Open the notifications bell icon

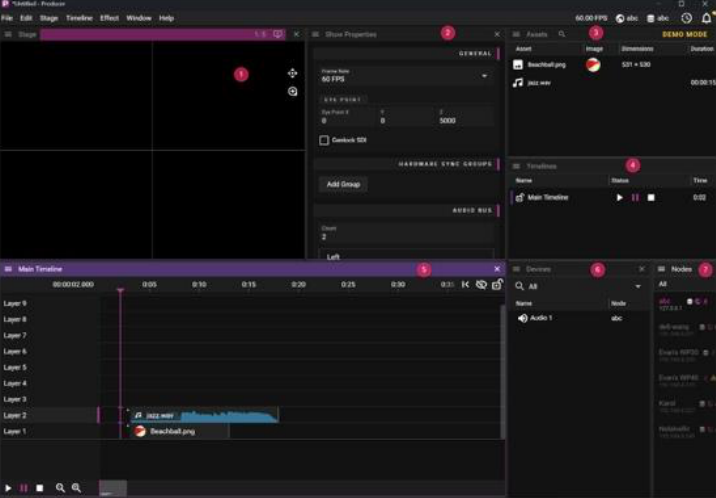click(x=706, y=18)
